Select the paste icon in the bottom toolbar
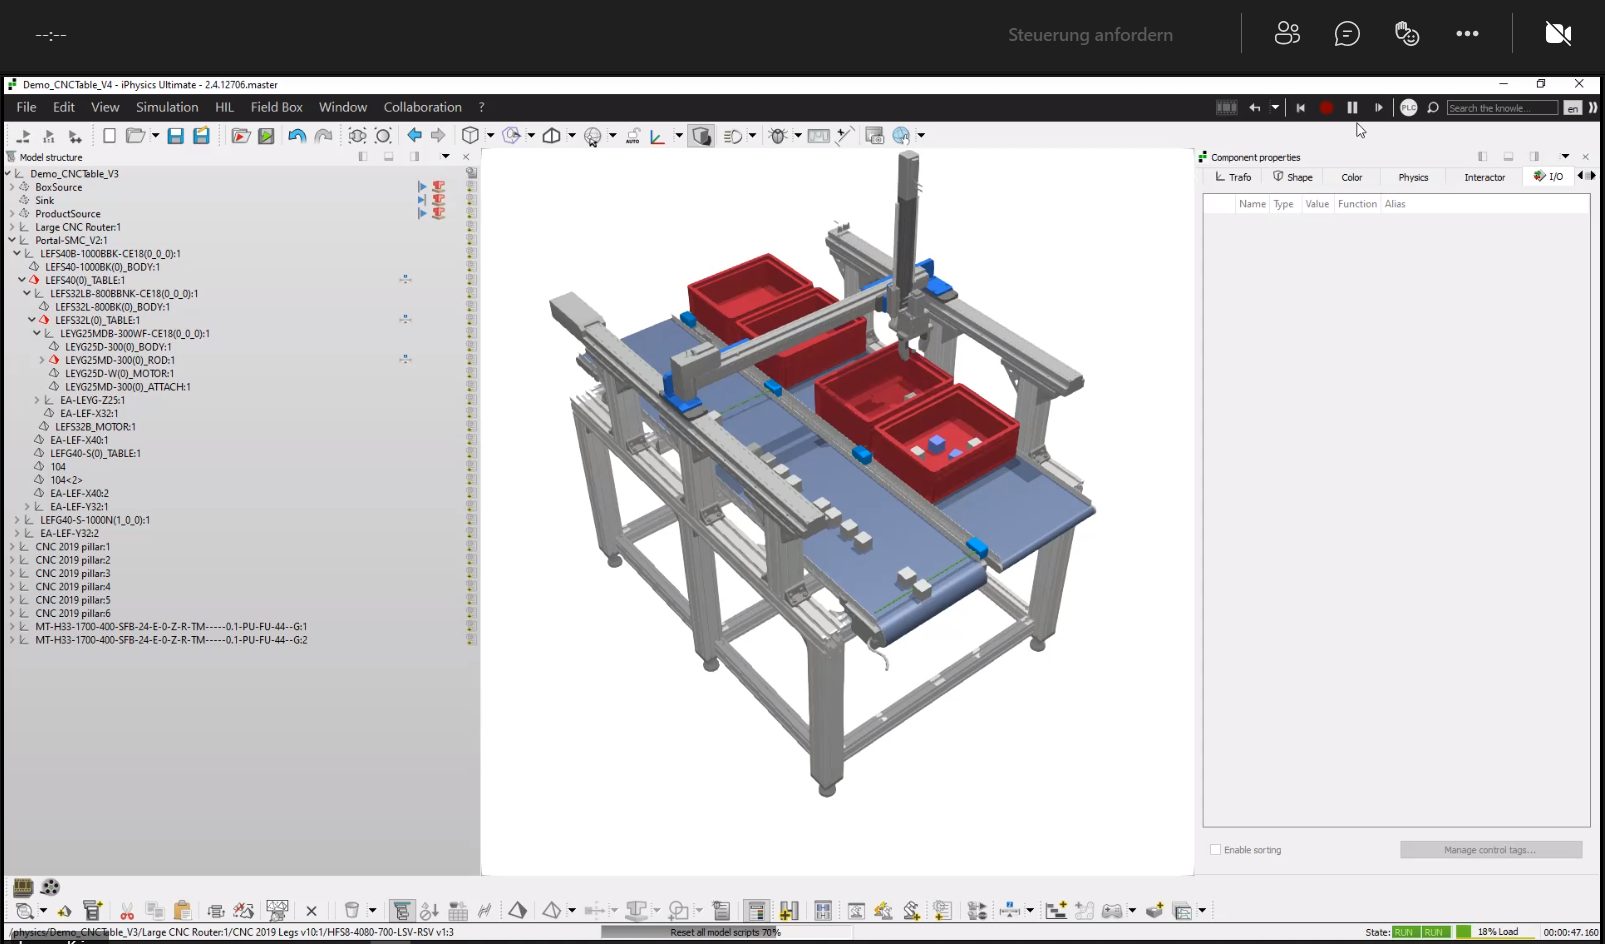Image resolution: width=1605 pixels, height=944 pixels. pyautogui.click(x=182, y=911)
